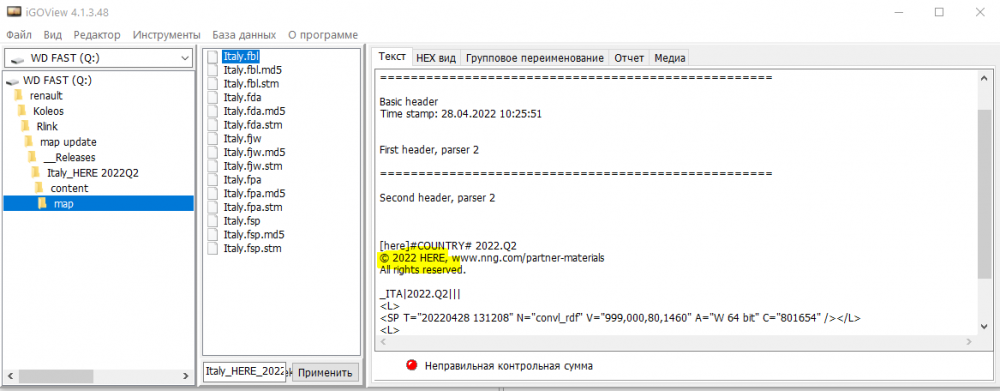The height and width of the screenshot is (391, 1000).
Task: Click the content folder icon
Action: (x=39, y=188)
